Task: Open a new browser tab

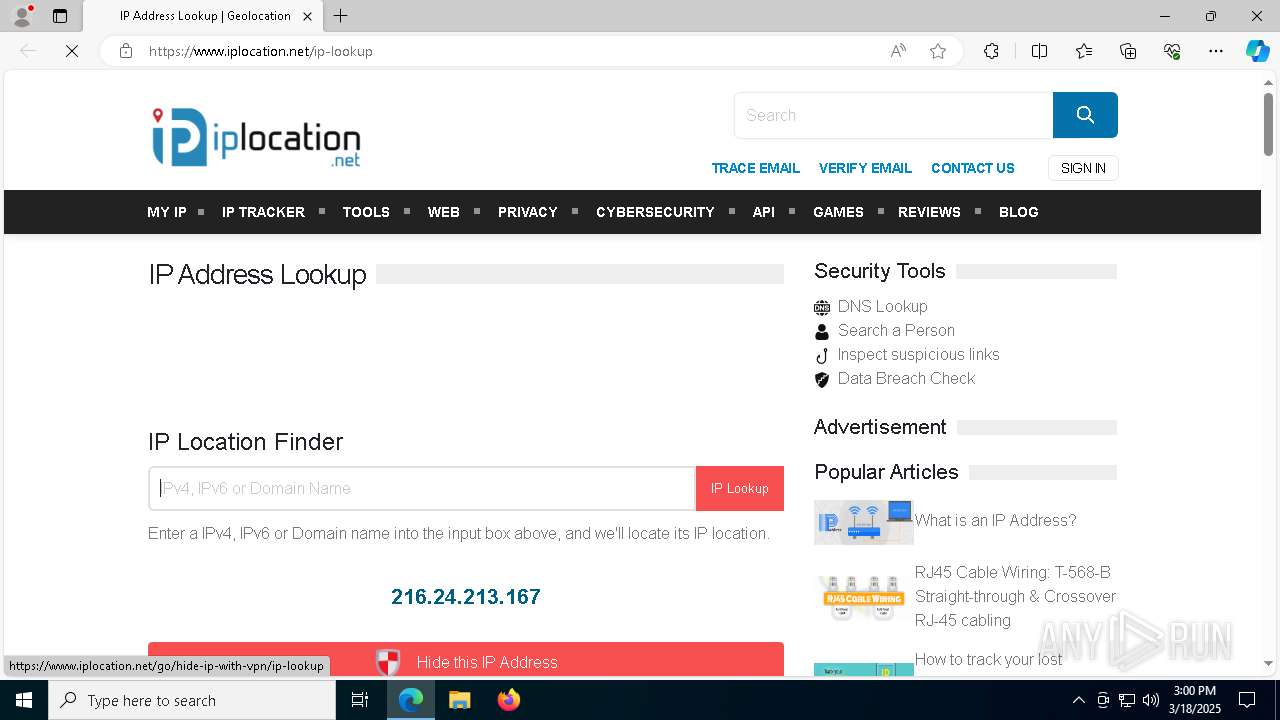Action: point(340,16)
